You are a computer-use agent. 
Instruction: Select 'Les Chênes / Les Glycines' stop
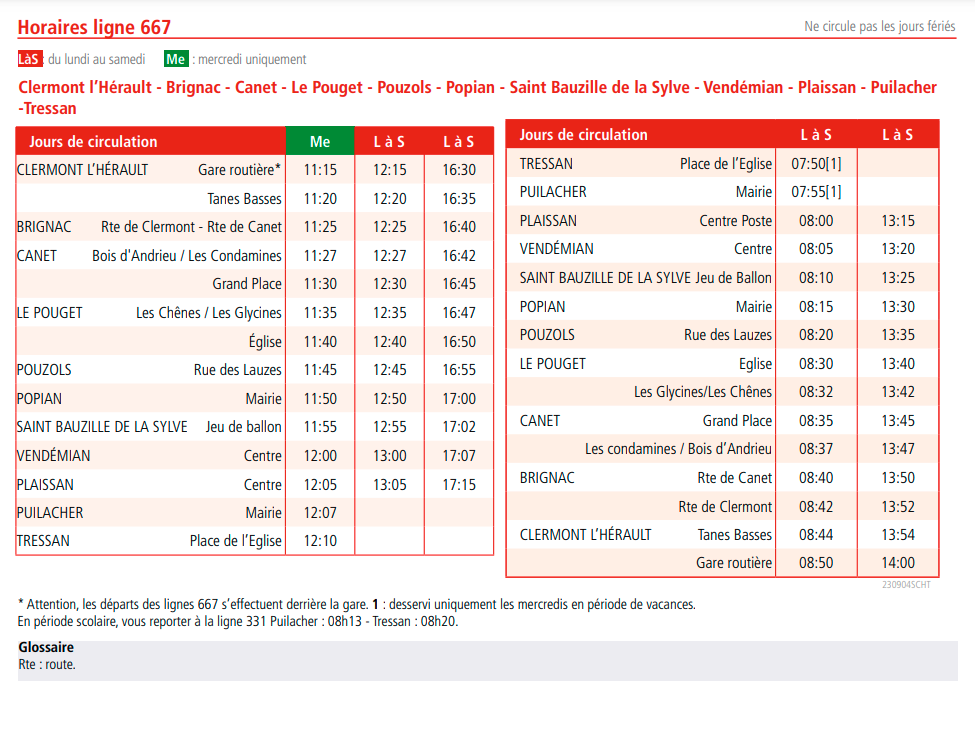(209, 313)
